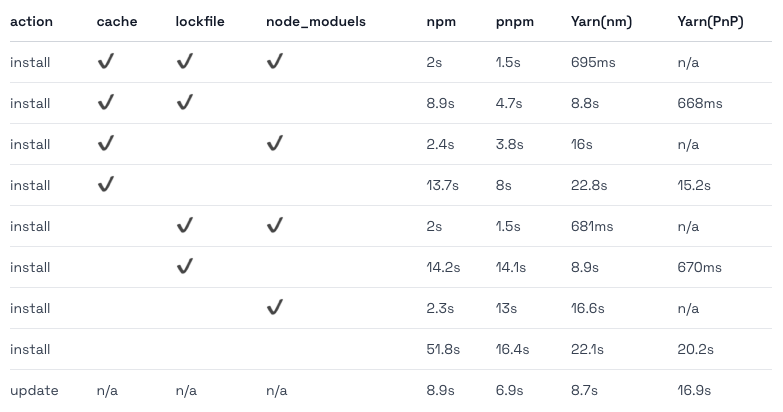Image resolution: width=783 pixels, height=412 pixels.
Task: Click the cache checkmark in the 2.4s npm row
Action: (x=105, y=144)
